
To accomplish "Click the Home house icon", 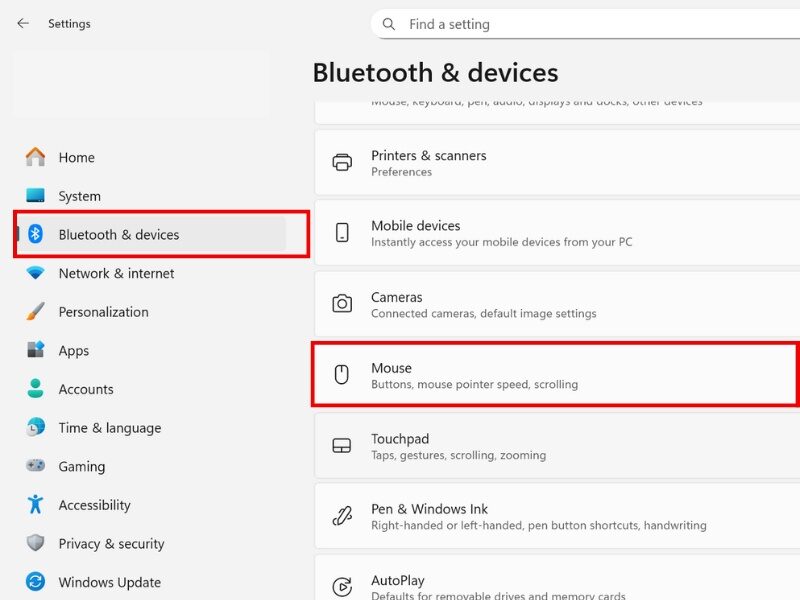I will coord(36,157).
